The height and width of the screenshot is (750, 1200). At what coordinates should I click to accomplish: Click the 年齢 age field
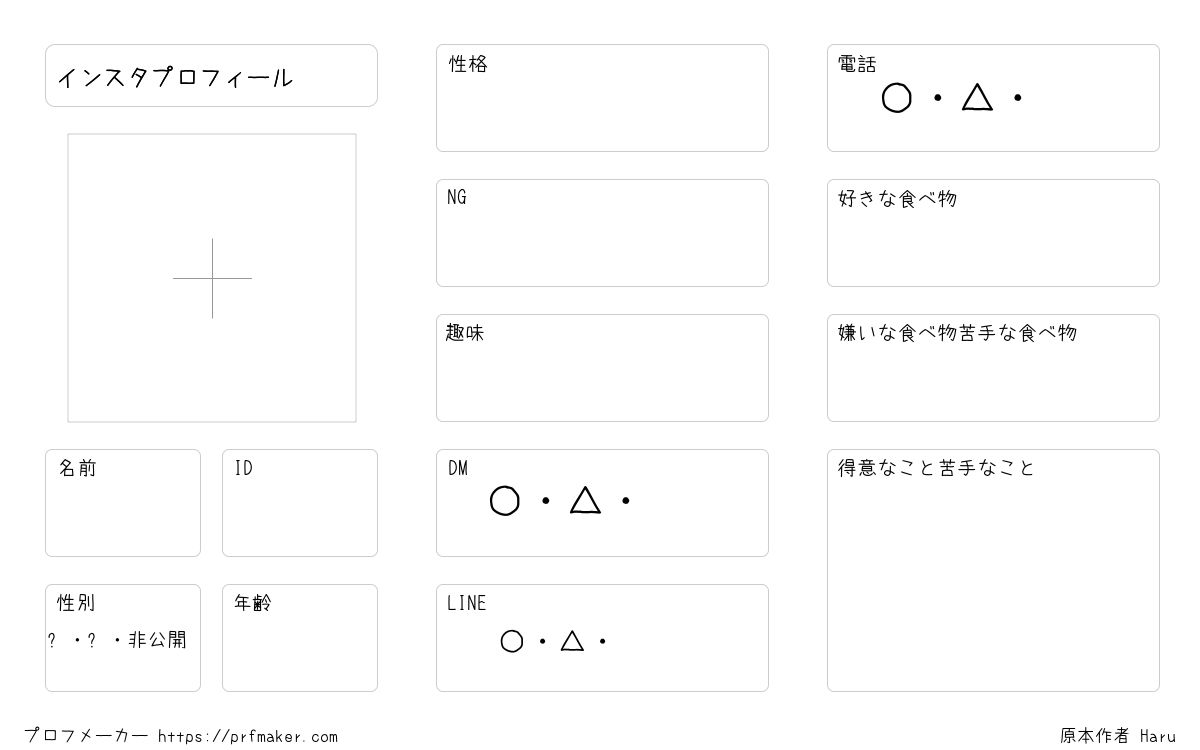coord(300,638)
